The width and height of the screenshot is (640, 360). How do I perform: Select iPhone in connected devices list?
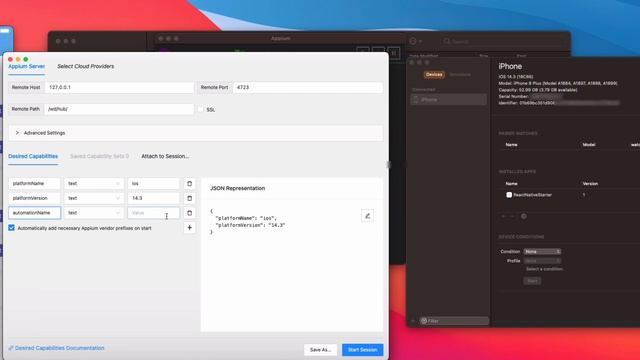tap(449, 100)
